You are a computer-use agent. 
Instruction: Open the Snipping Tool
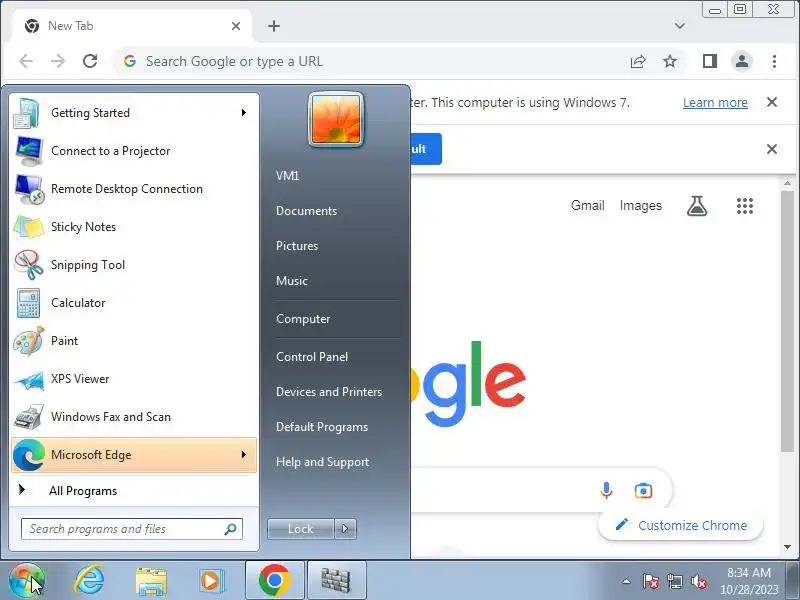(x=134, y=265)
